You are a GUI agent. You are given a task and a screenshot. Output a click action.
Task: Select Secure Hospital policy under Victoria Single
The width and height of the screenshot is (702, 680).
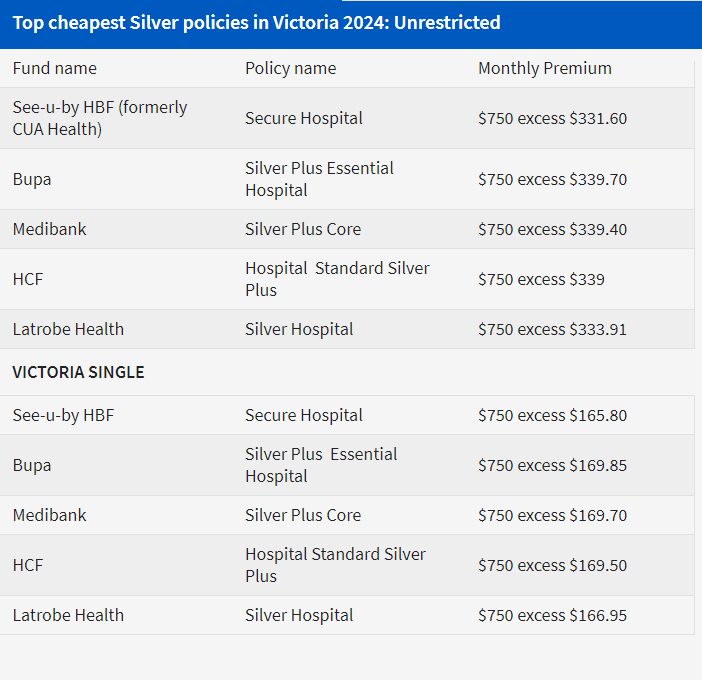[304, 415]
